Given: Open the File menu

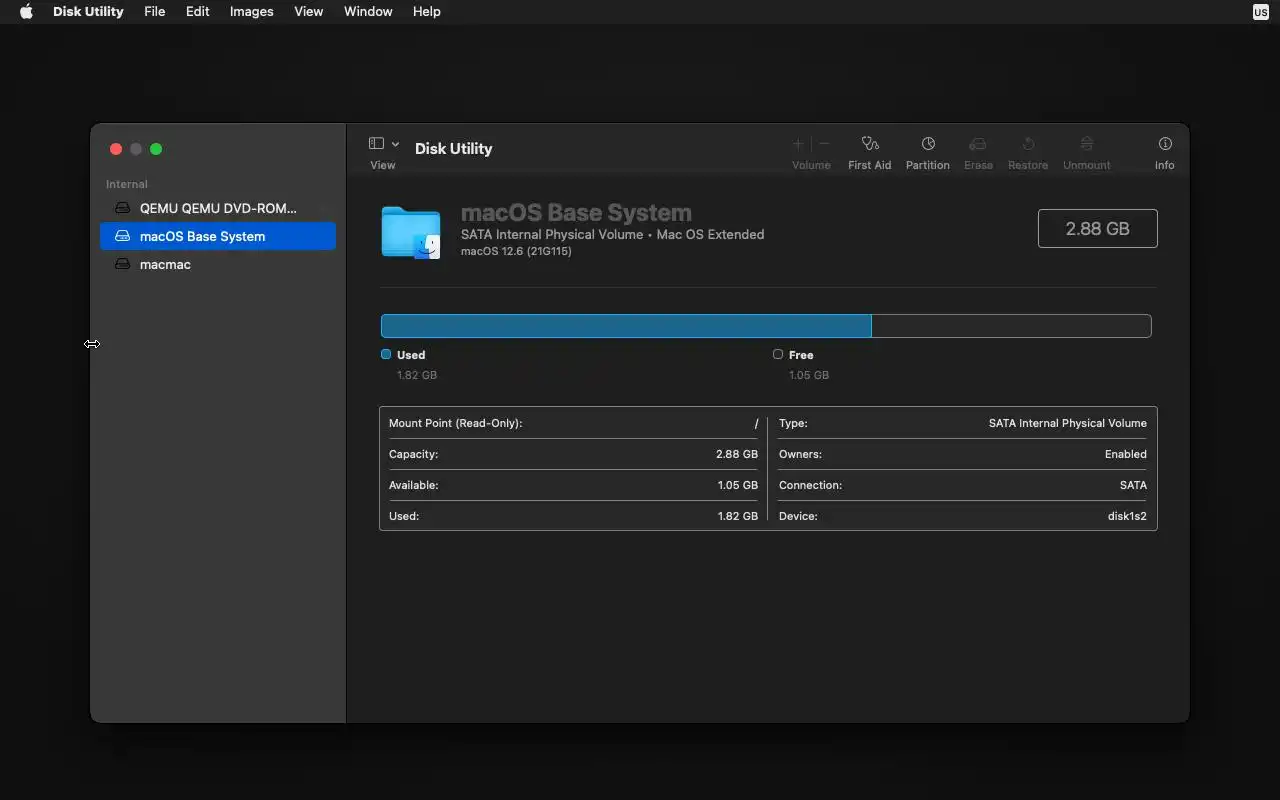Looking at the screenshot, I should [154, 12].
